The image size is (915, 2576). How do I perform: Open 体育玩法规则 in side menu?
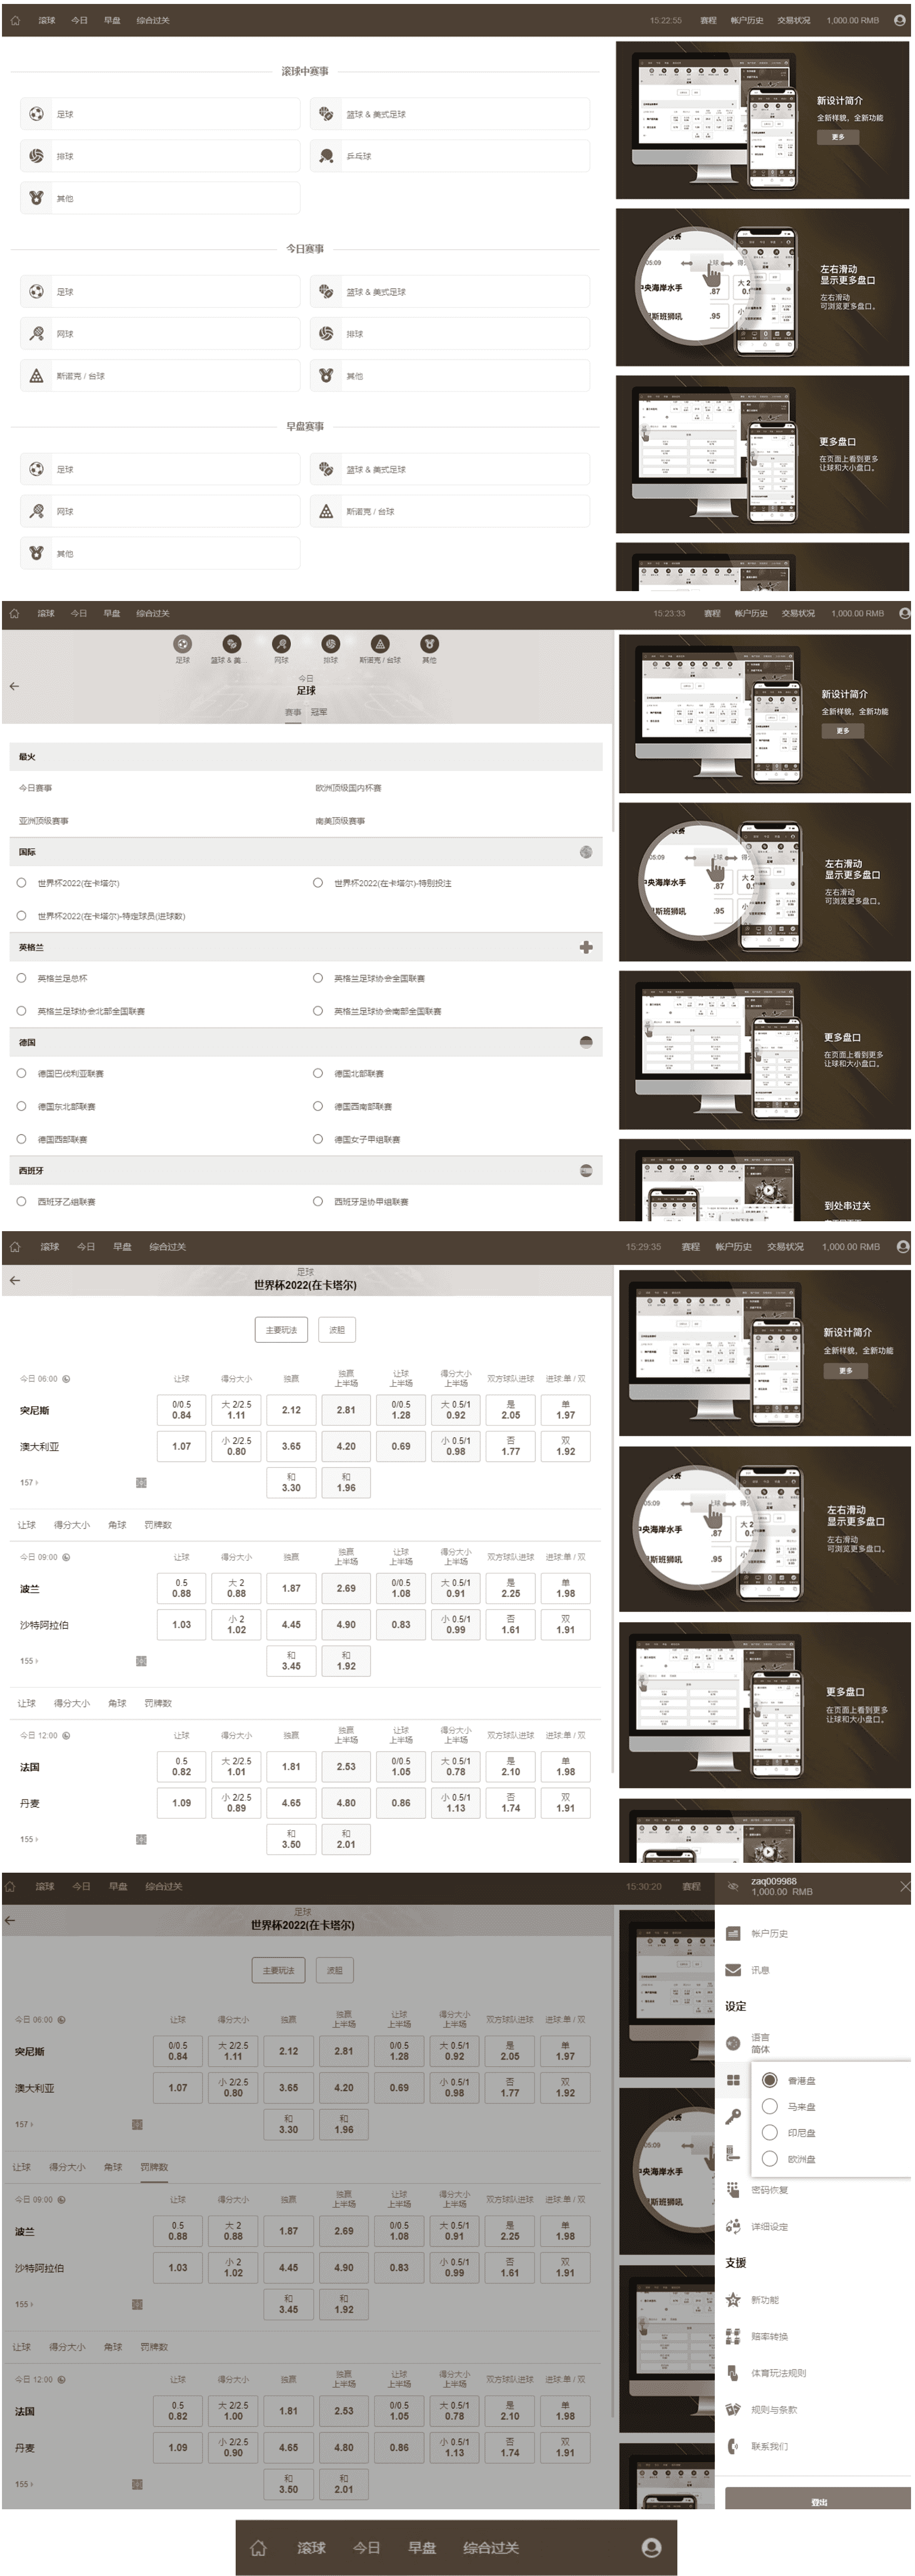pyautogui.click(x=778, y=2373)
